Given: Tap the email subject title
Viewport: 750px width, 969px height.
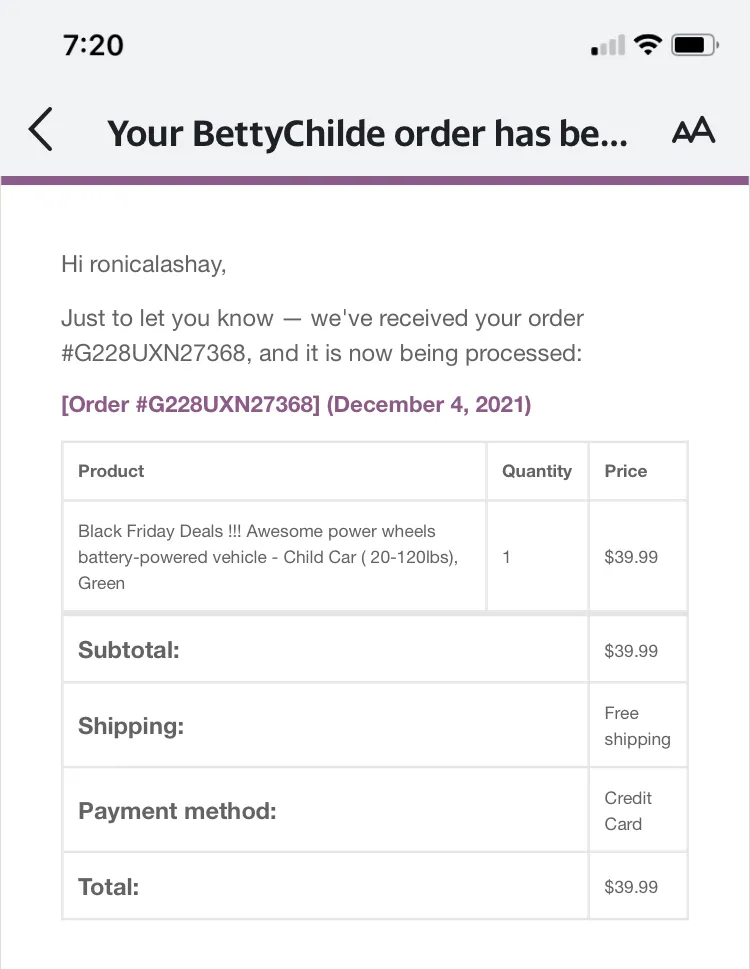Looking at the screenshot, I should point(367,133).
